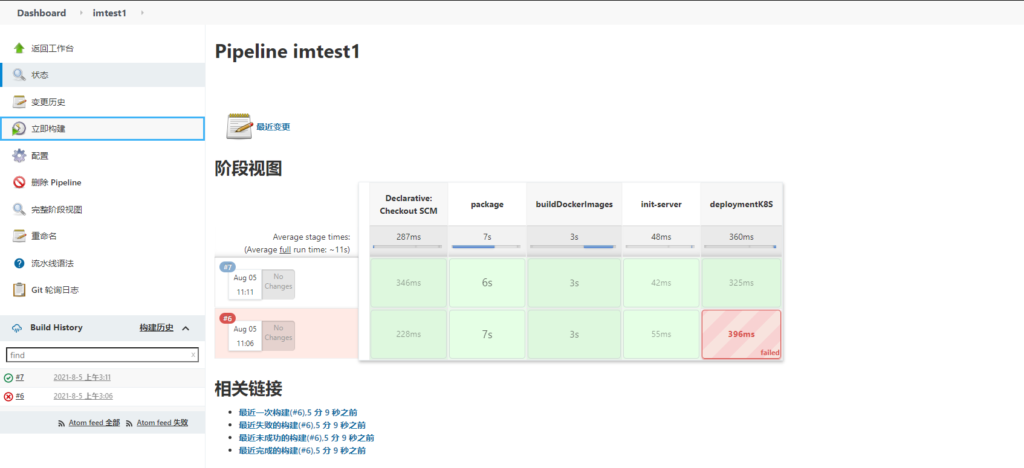Click the red 删除 Pipeline prohibit icon
This screenshot has height=468, width=1024.
19,183
